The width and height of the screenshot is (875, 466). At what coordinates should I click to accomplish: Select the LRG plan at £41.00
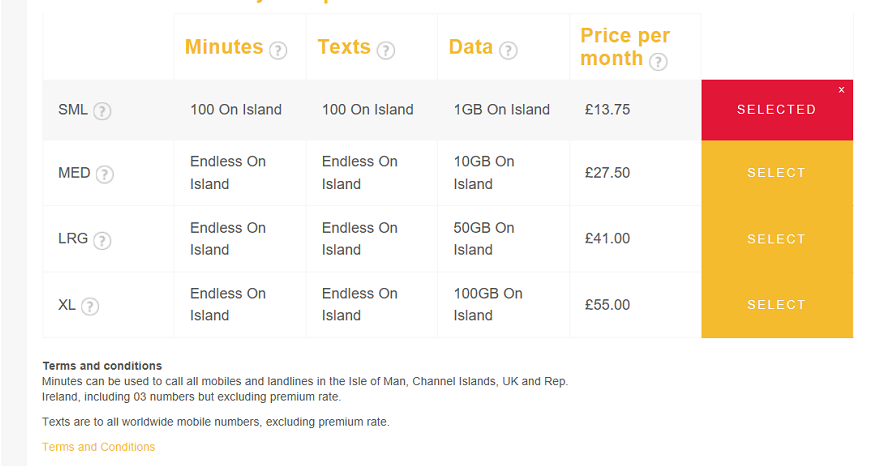[x=777, y=239]
